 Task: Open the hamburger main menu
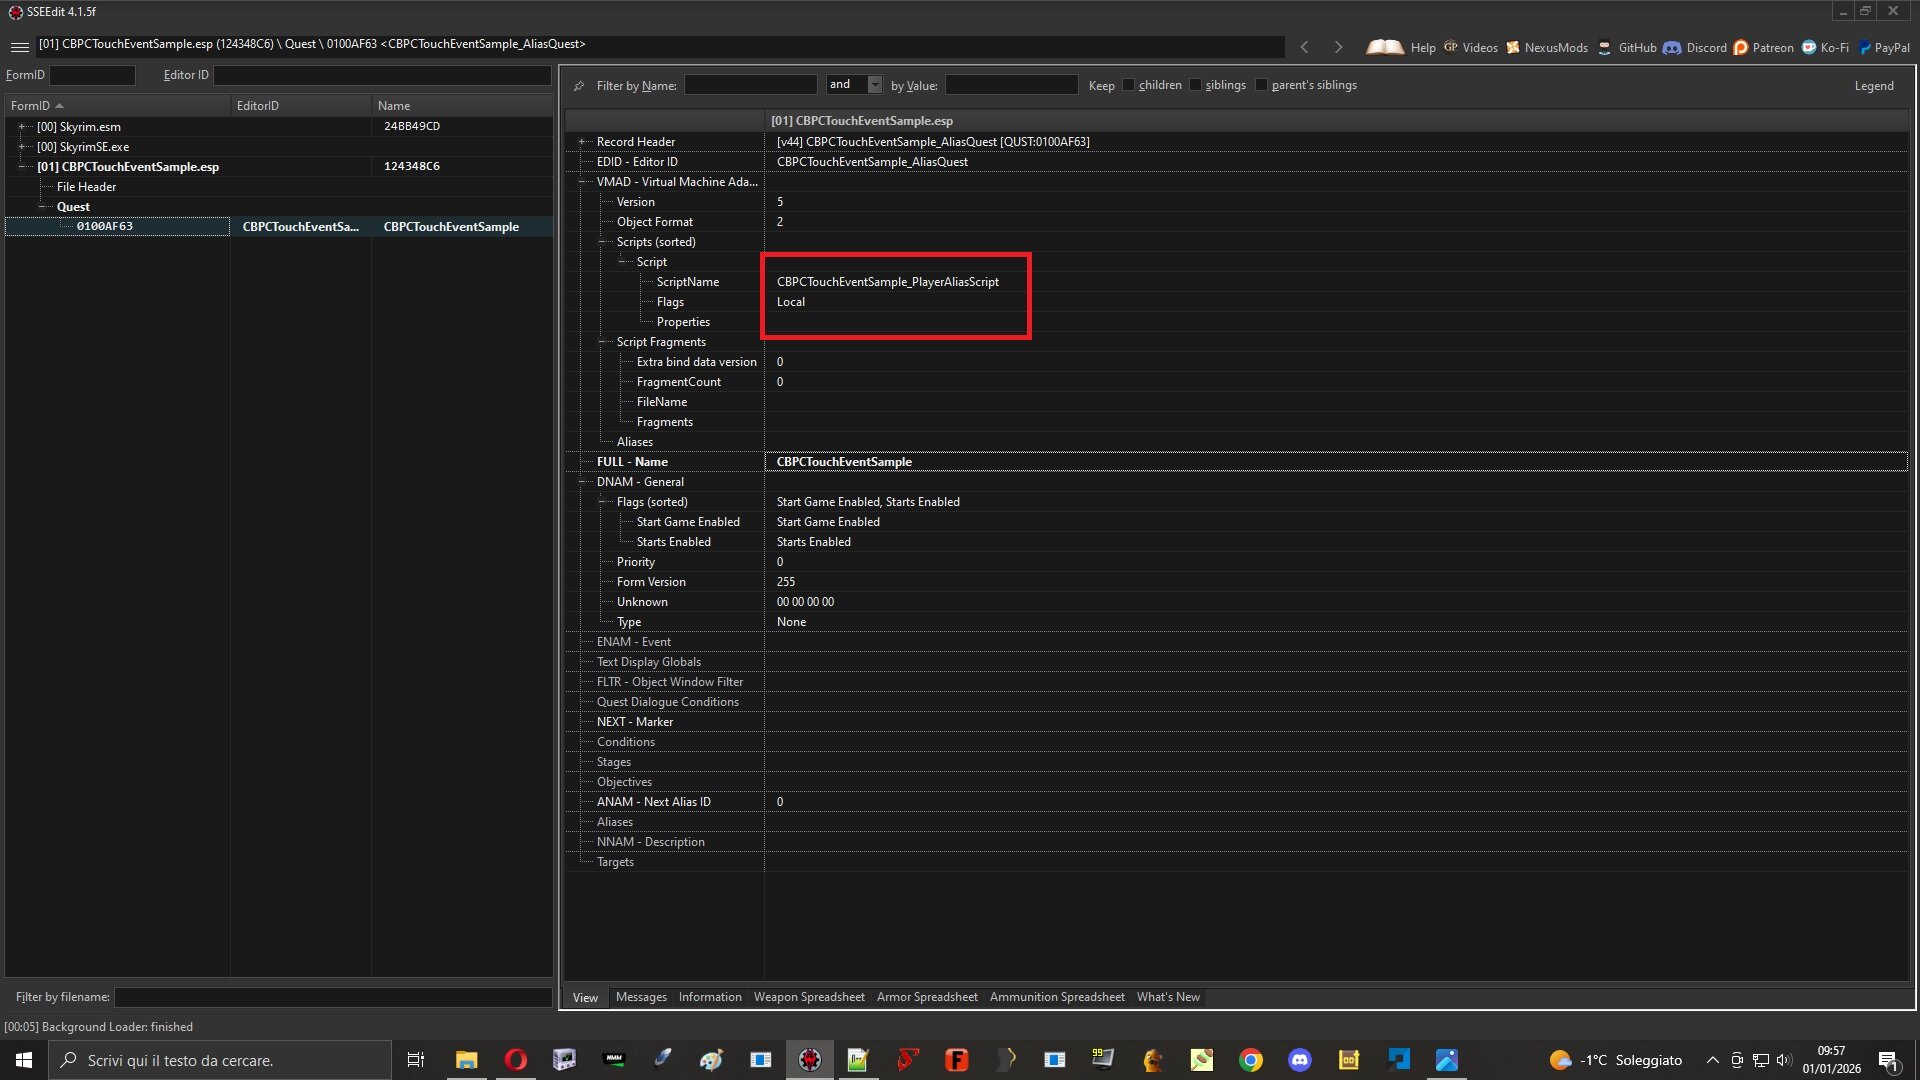pyautogui.click(x=19, y=47)
